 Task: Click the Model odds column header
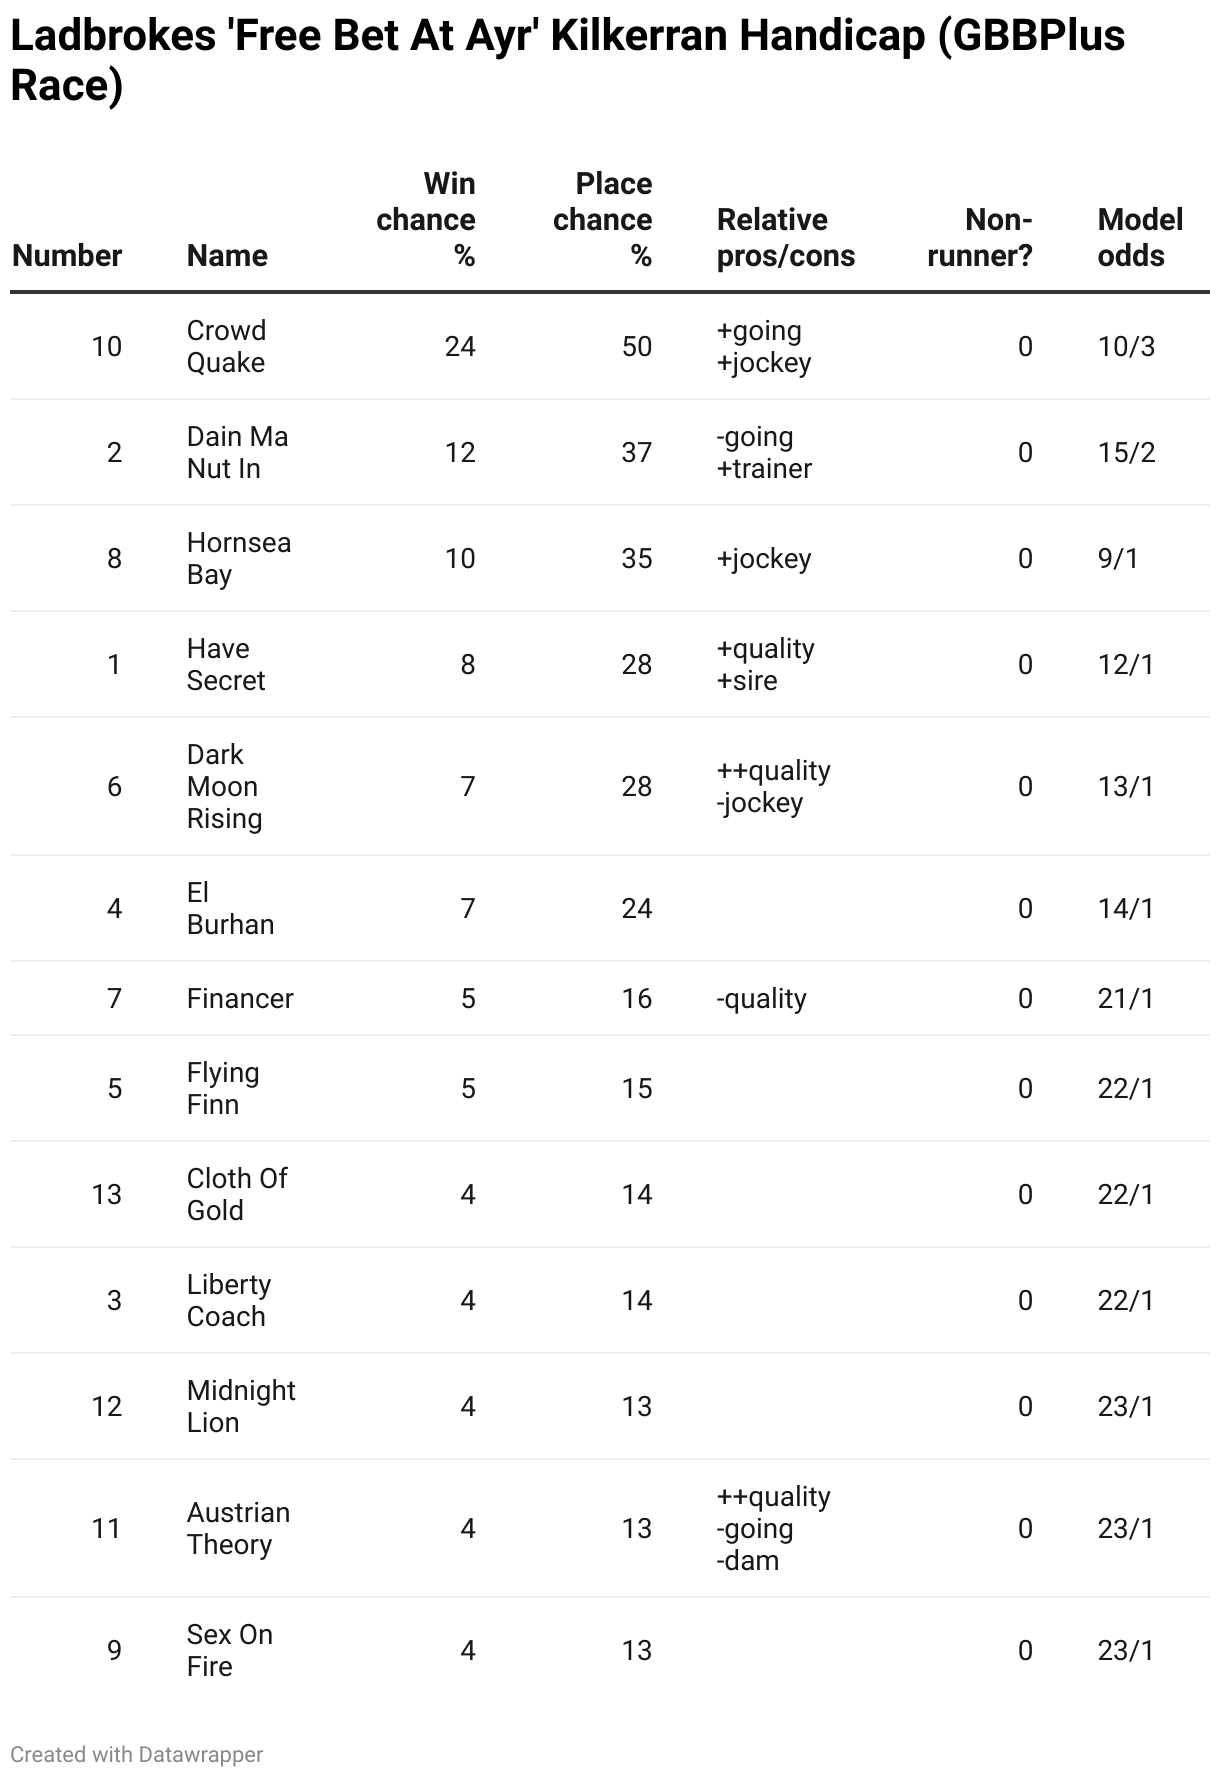click(x=1140, y=238)
